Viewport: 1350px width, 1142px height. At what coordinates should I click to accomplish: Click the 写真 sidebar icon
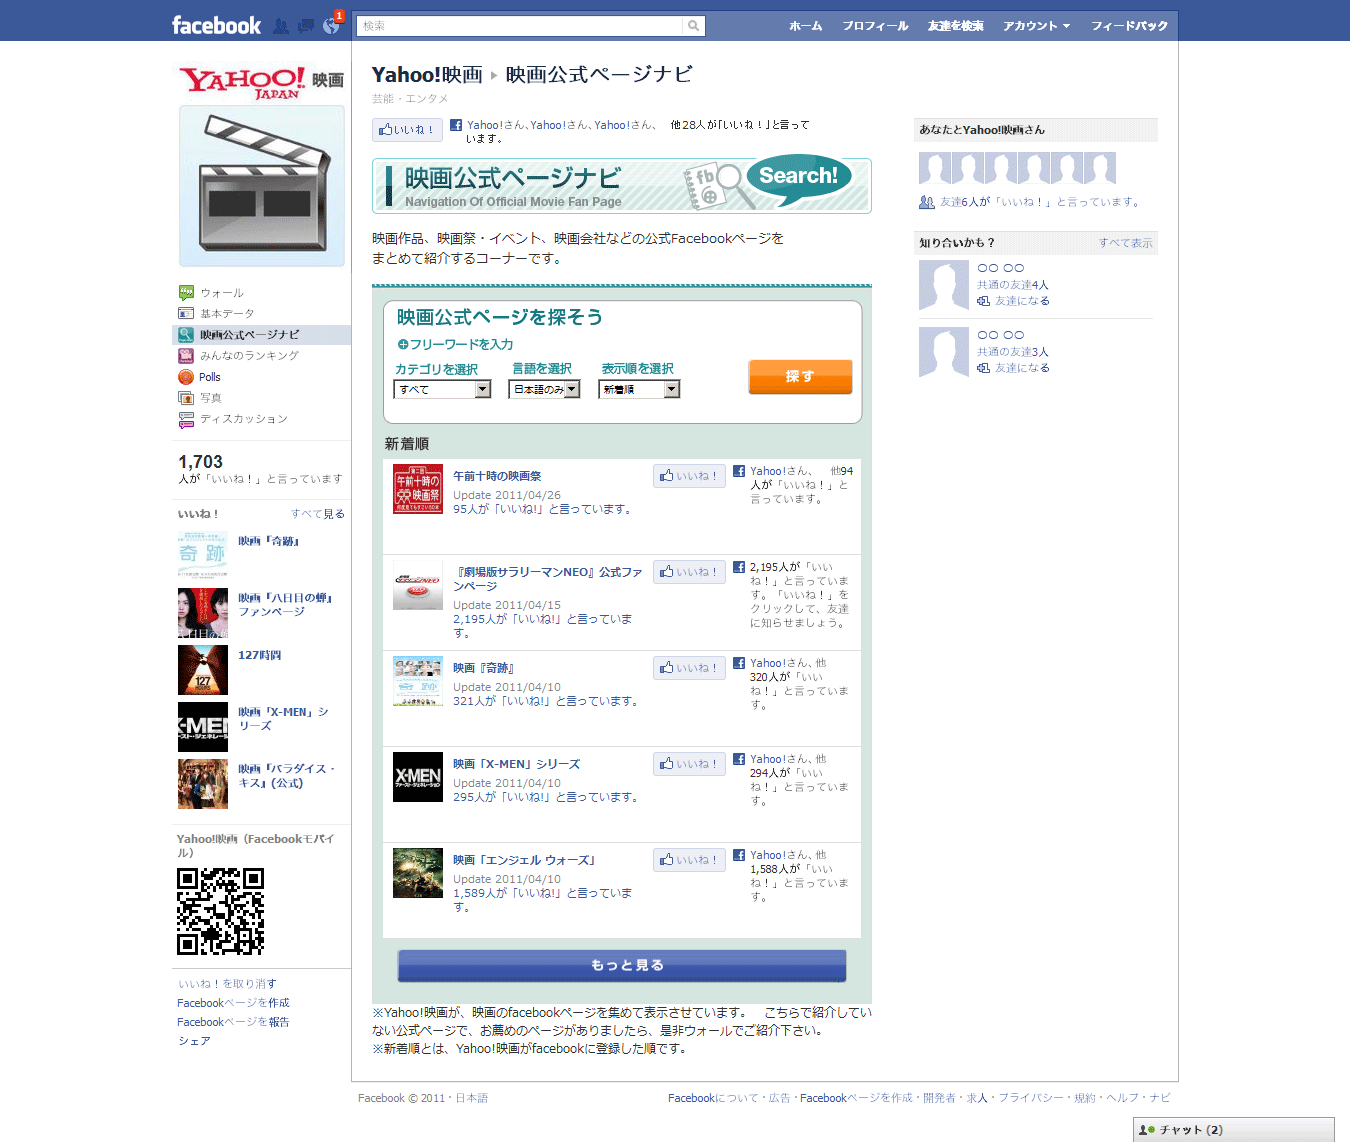click(186, 398)
